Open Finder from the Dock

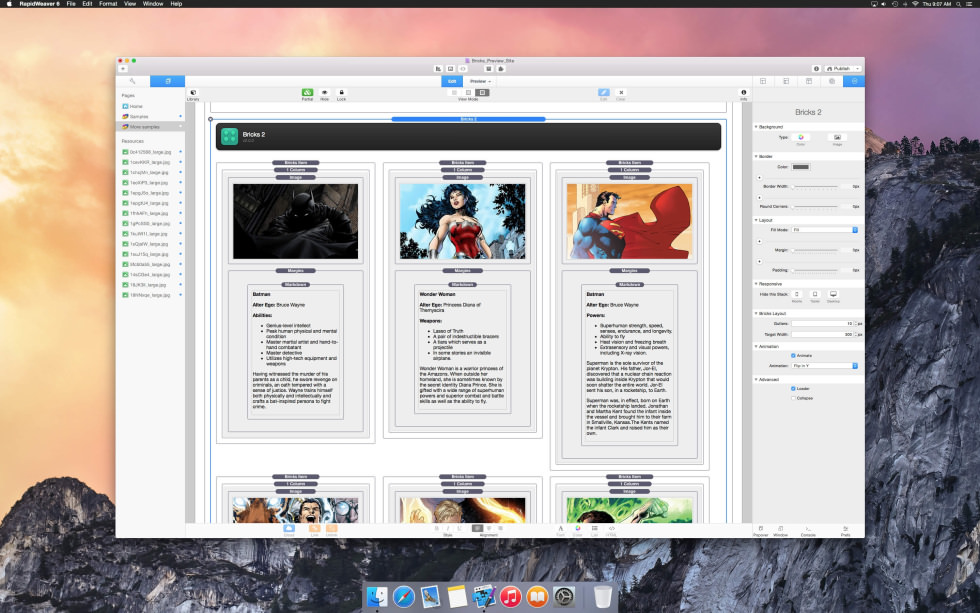(x=377, y=597)
